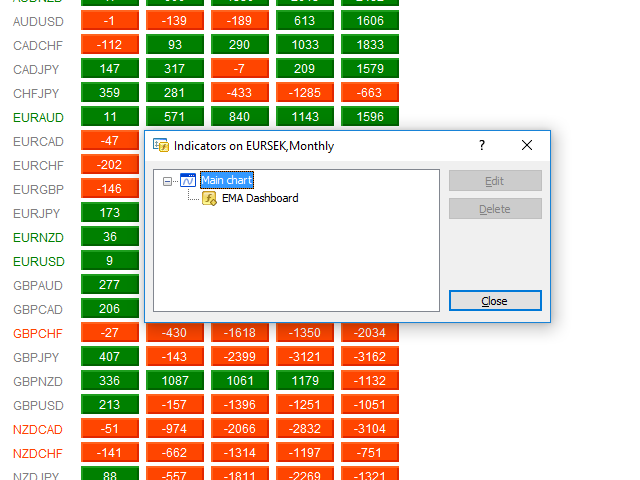The height and width of the screenshot is (480, 640).
Task: Click the EURCAD pair label
Action: click(x=38, y=142)
